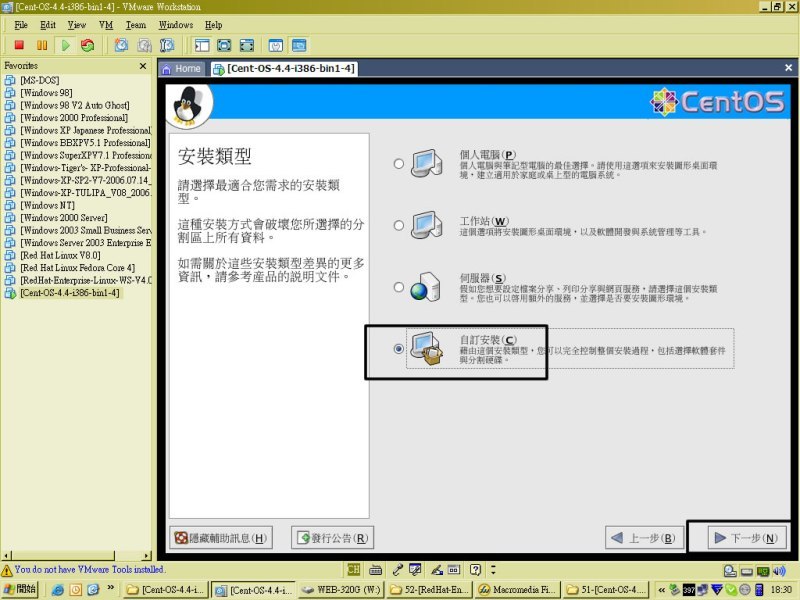Open Macromedia Fireworks taskbar button

pos(518,590)
